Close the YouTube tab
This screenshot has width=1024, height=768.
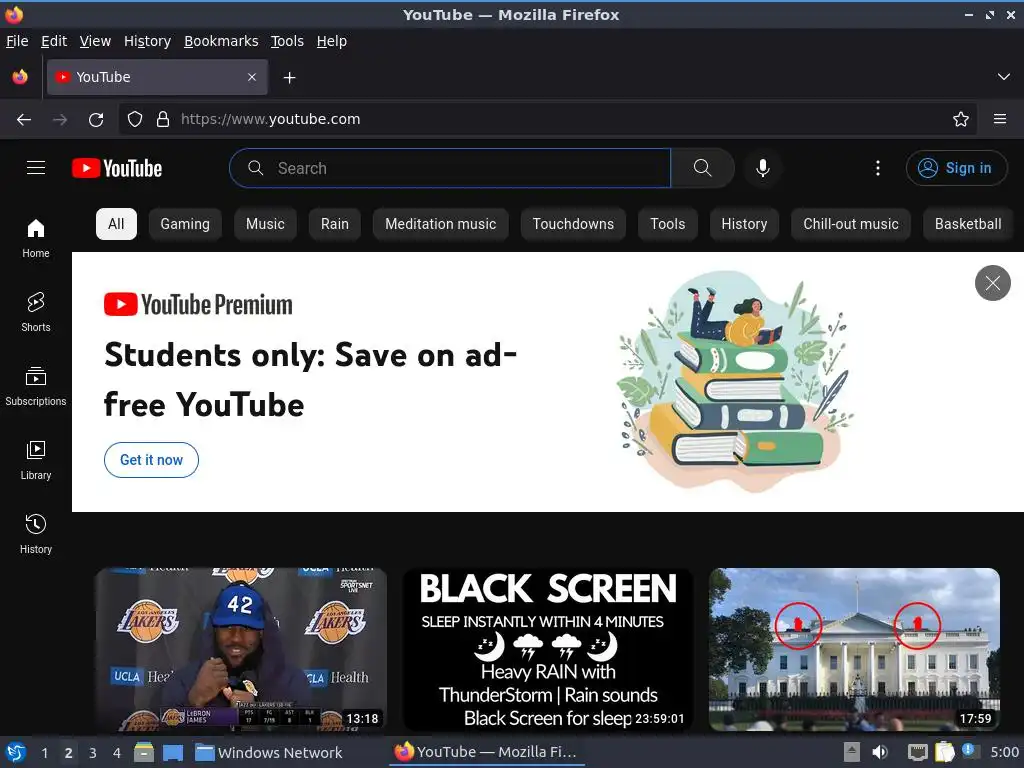(x=252, y=77)
